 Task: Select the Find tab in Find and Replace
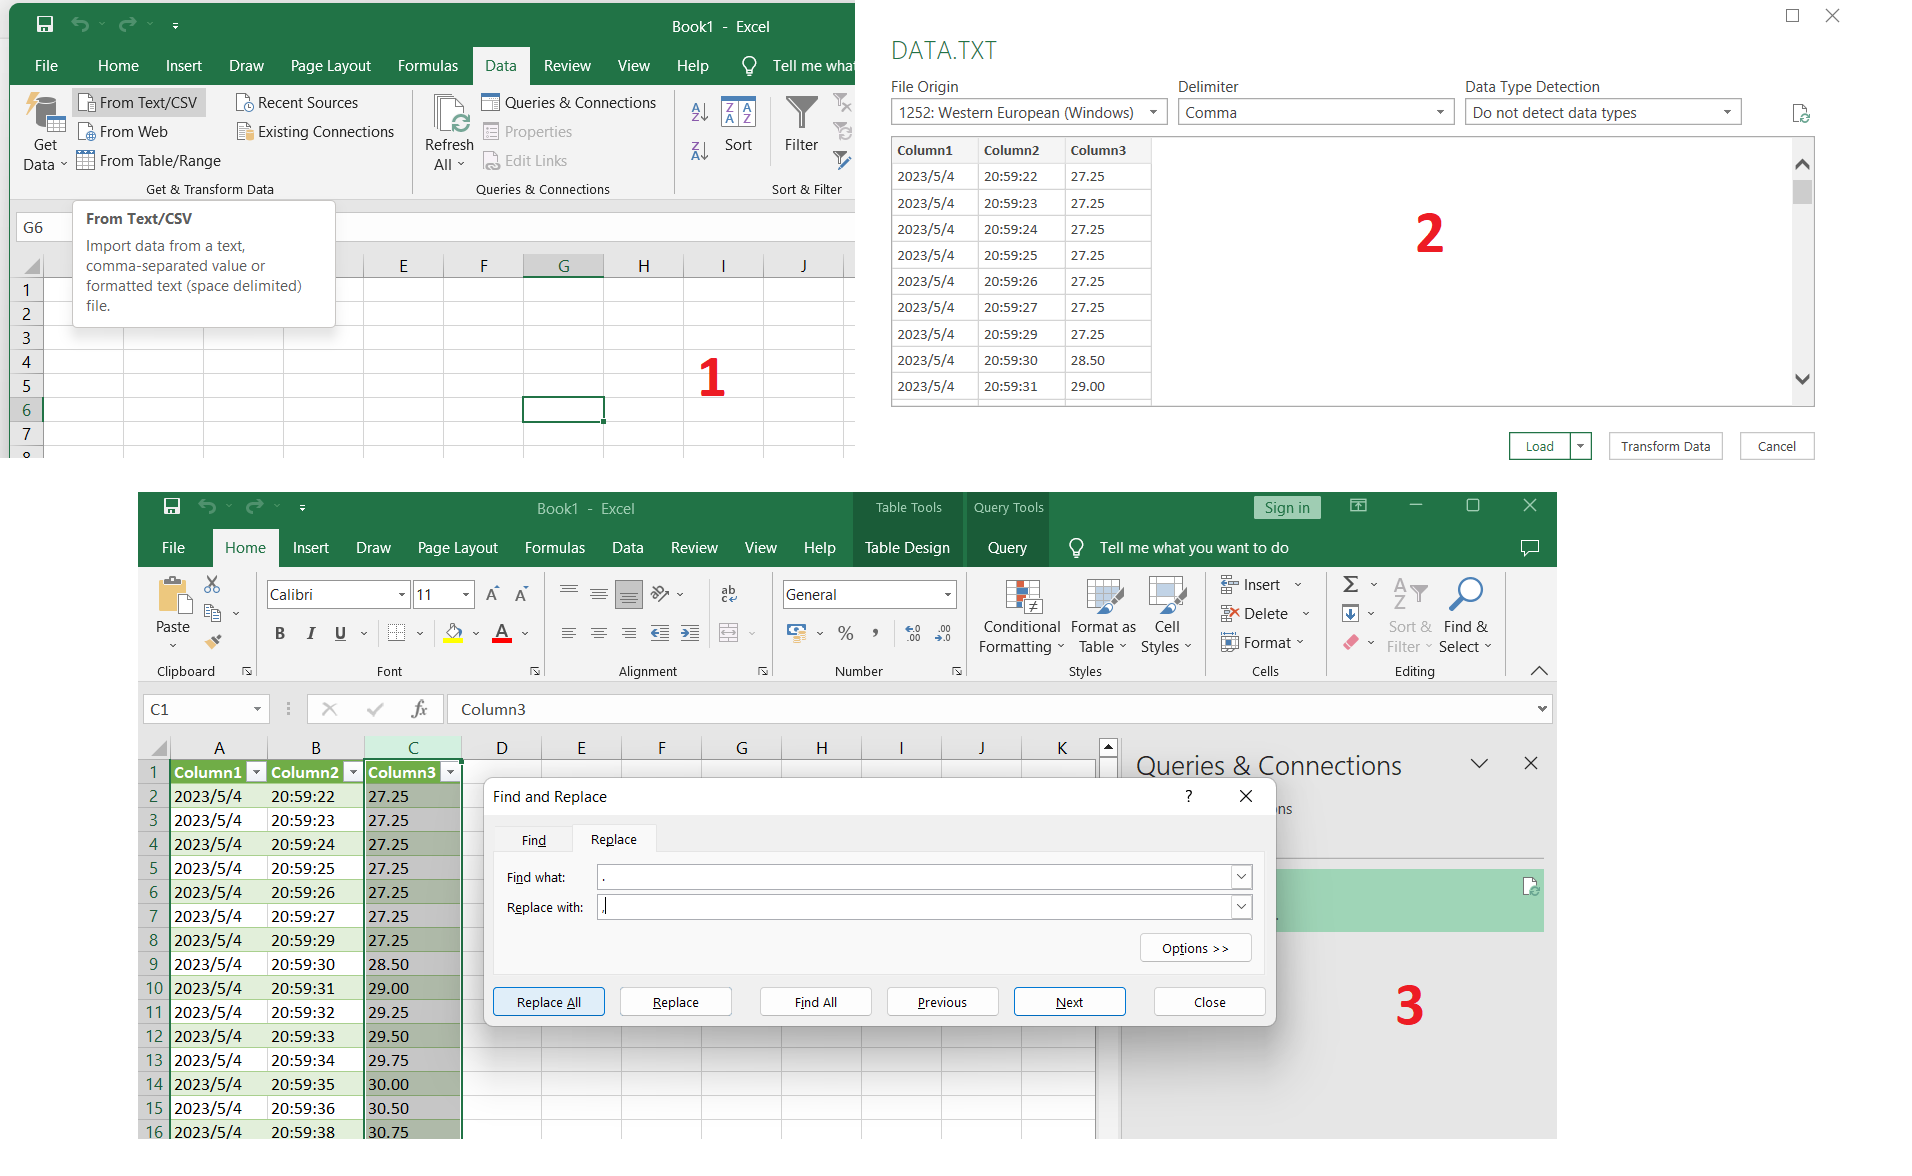coord(532,839)
